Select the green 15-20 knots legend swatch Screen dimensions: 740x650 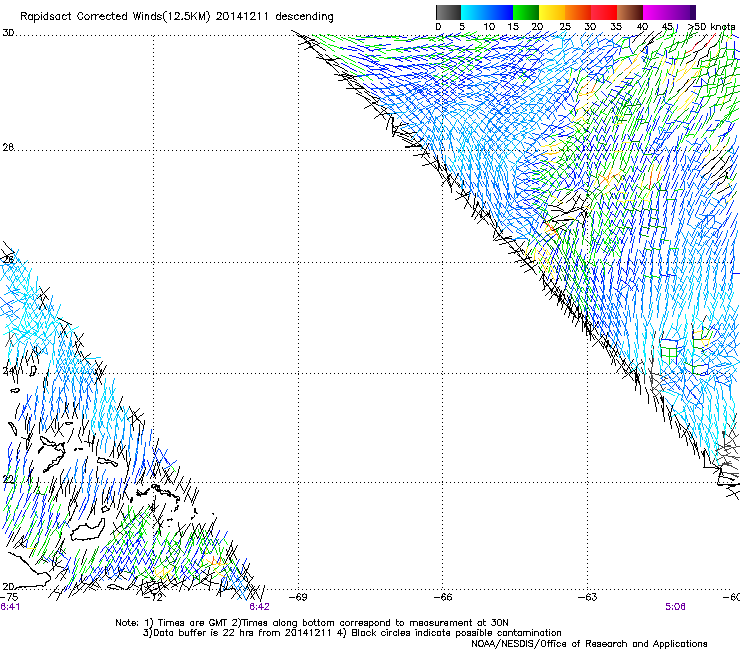coord(526,12)
